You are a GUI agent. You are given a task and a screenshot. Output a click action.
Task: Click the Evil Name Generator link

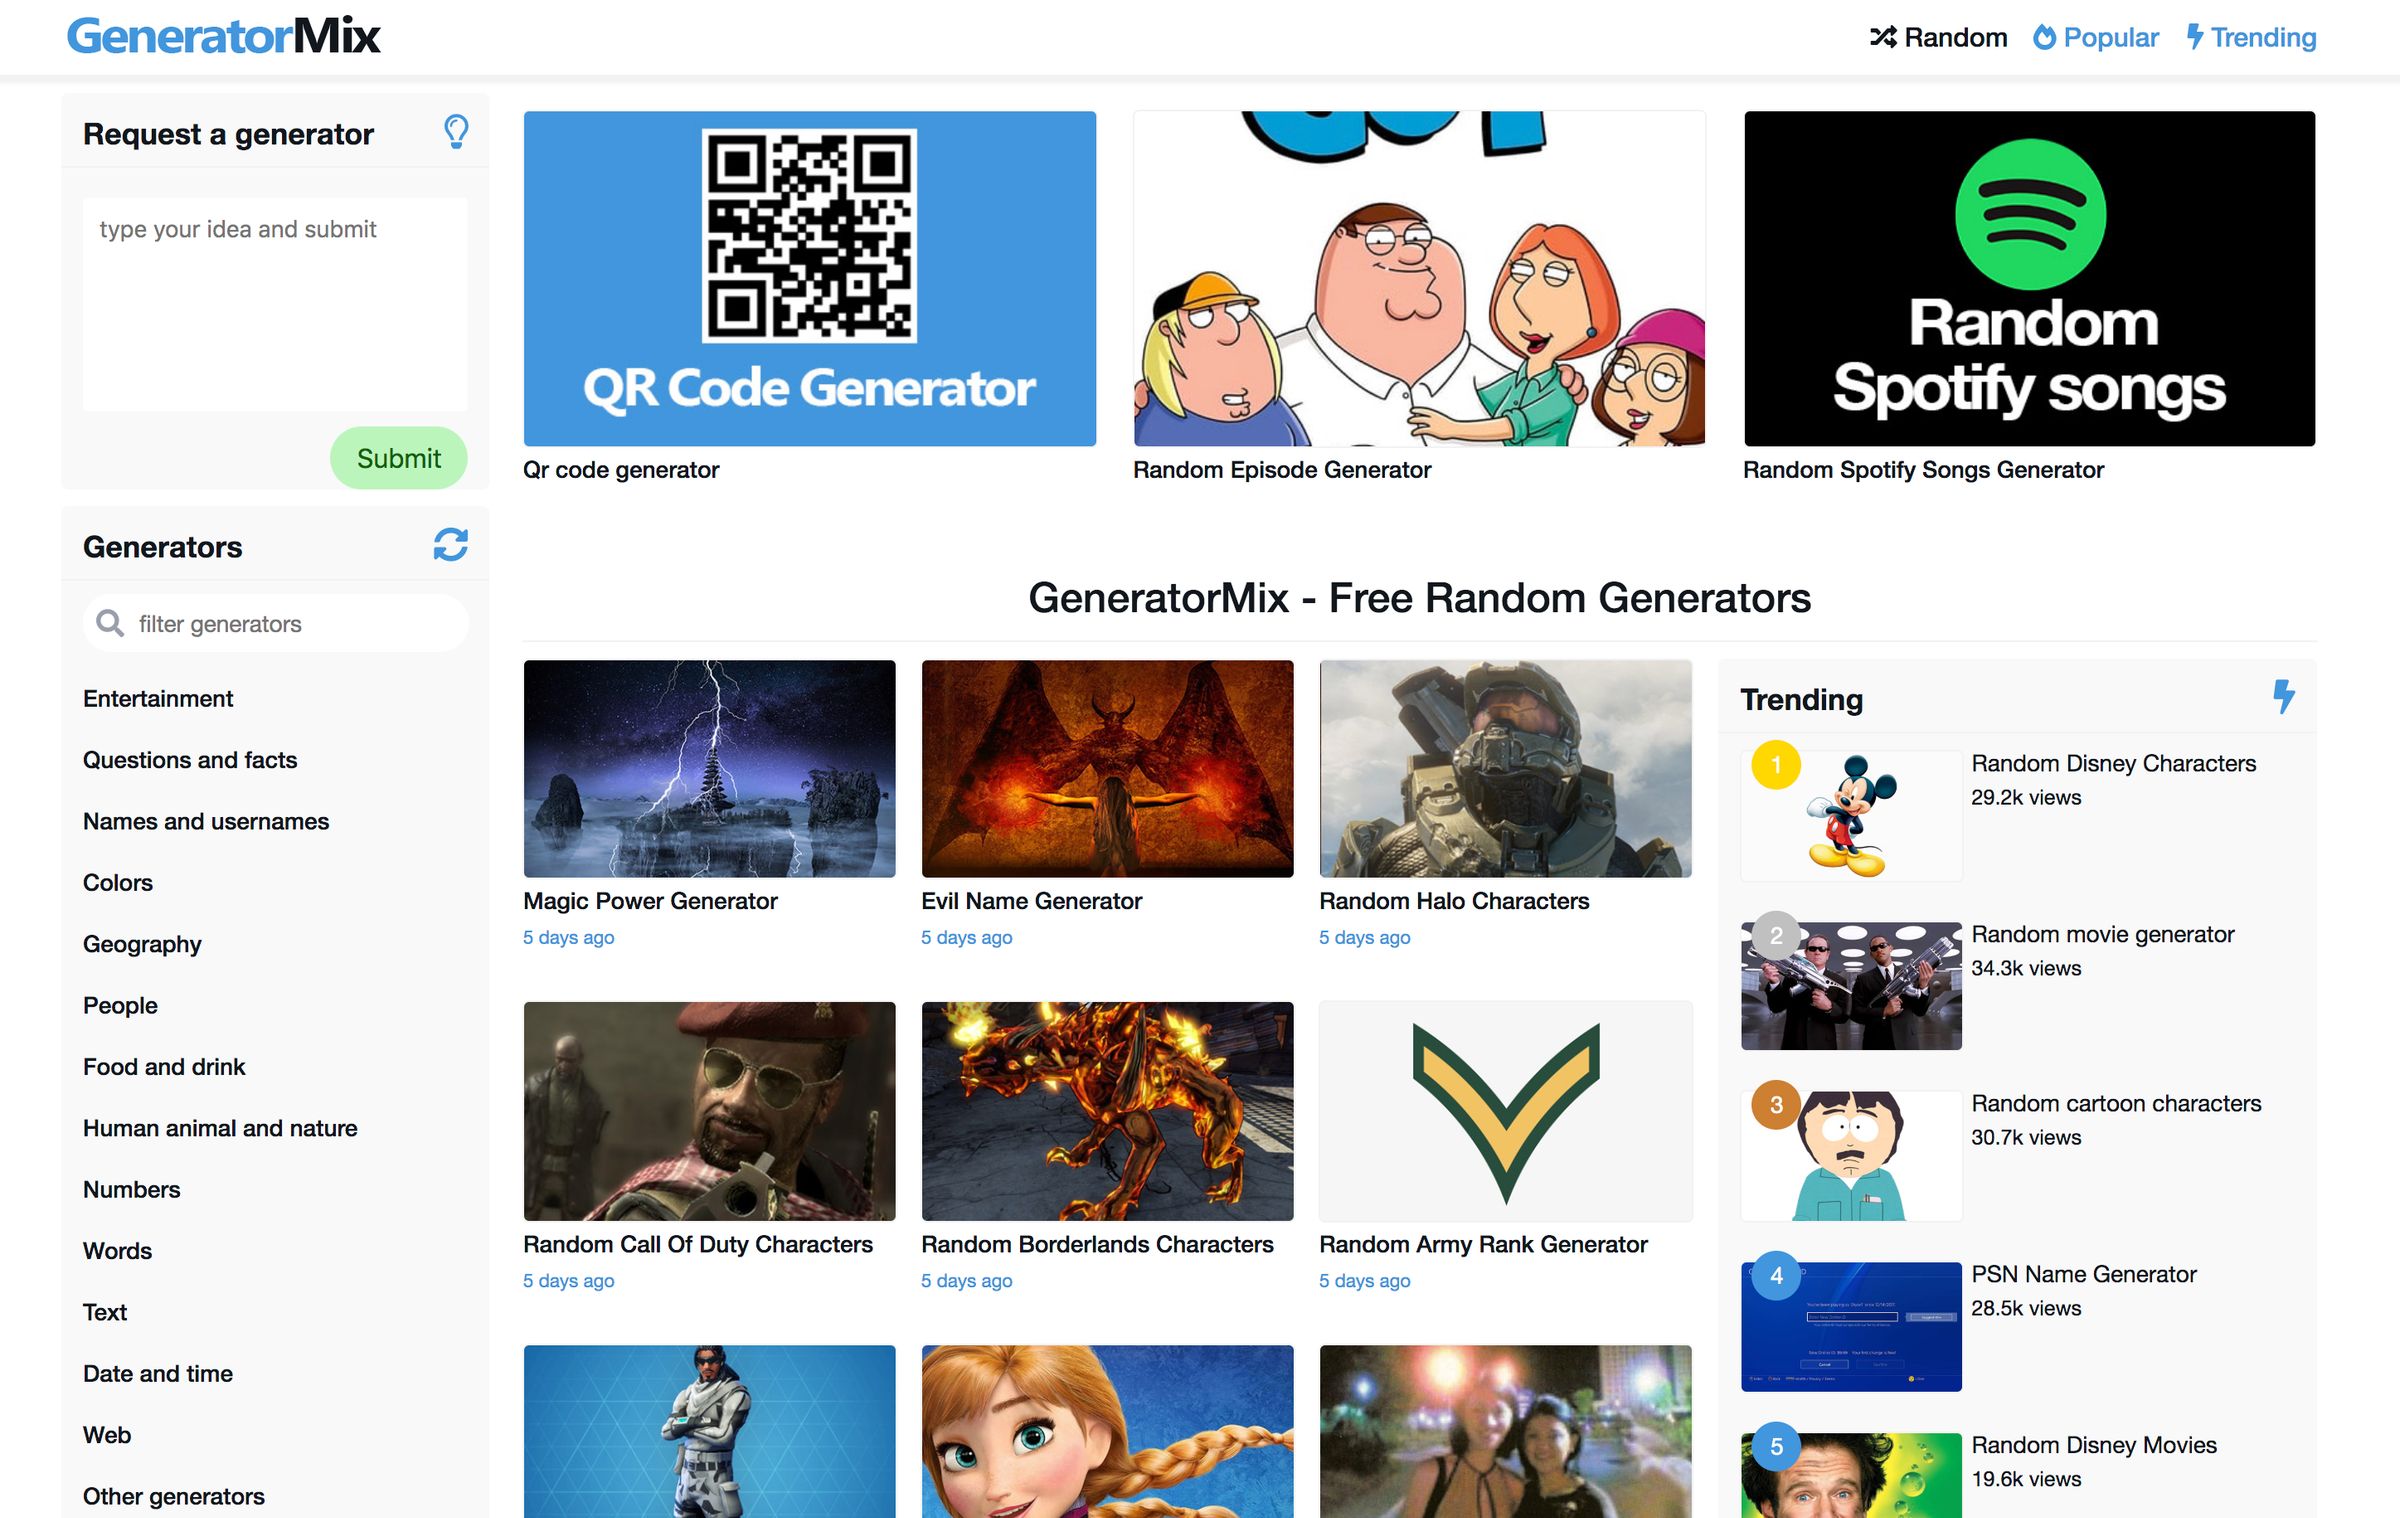coord(1031,900)
